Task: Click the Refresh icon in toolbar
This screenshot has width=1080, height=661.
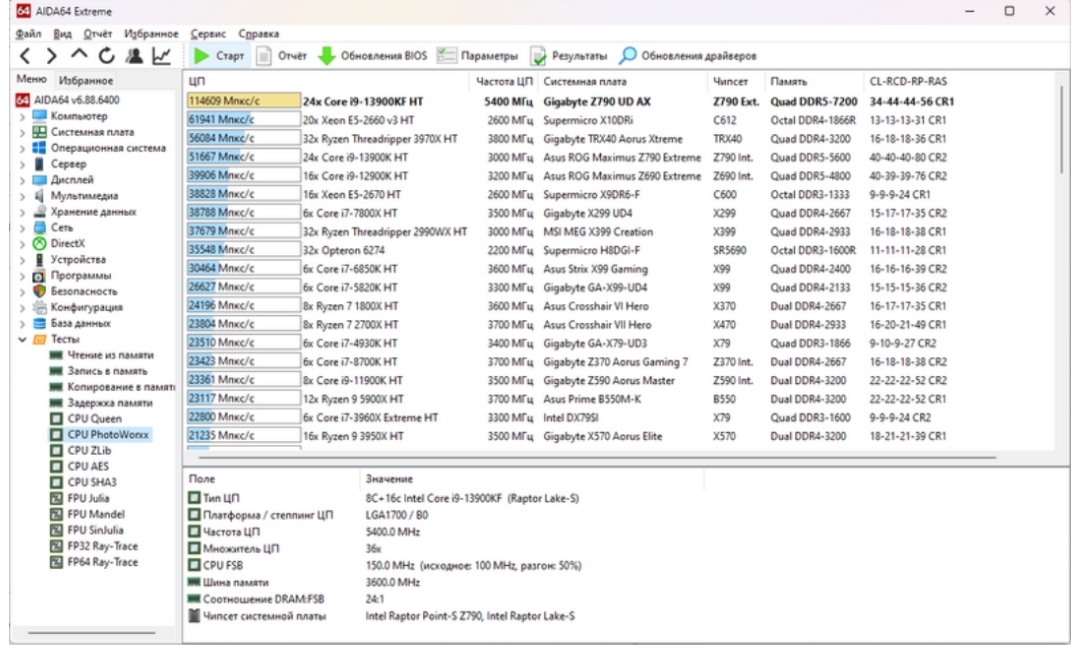Action: pyautogui.click(x=107, y=56)
